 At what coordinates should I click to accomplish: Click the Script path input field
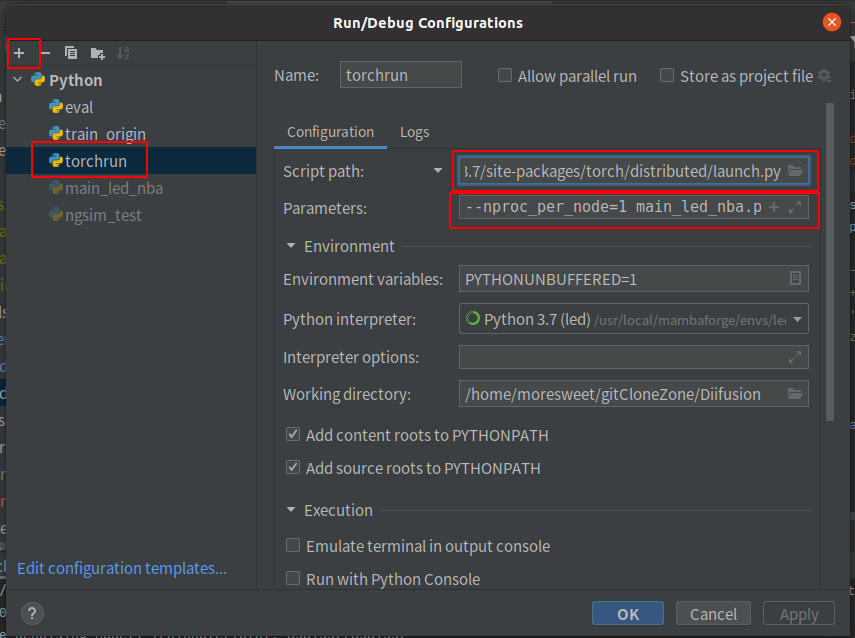tap(634, 171)
